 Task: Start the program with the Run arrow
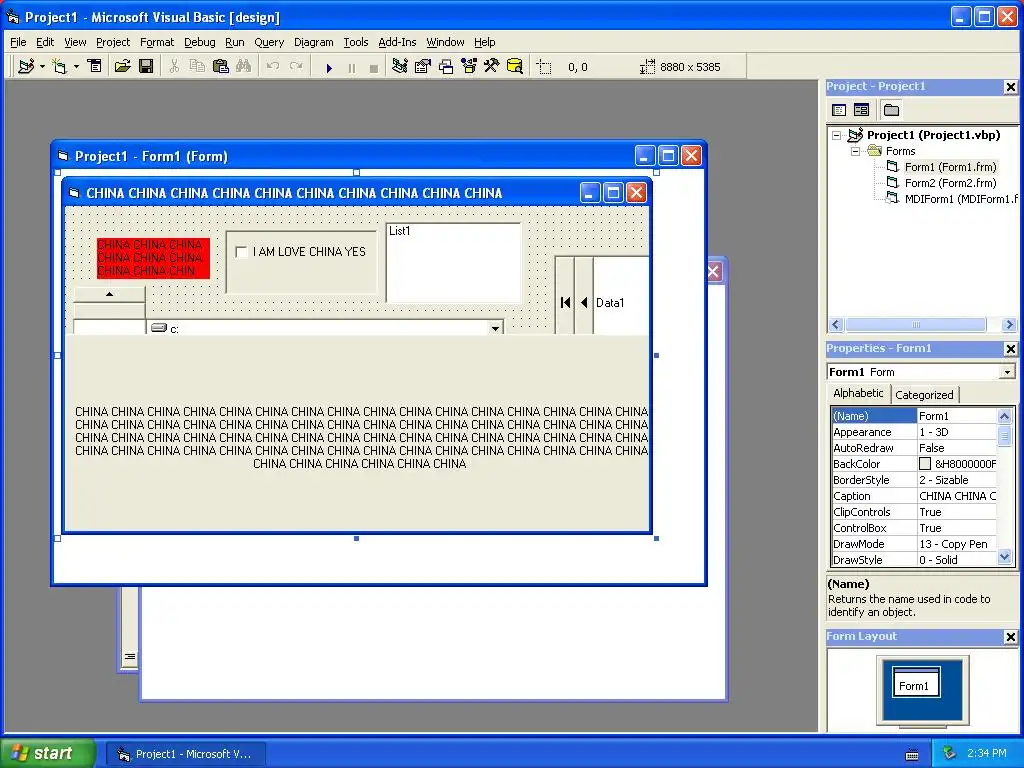(329, 67)
